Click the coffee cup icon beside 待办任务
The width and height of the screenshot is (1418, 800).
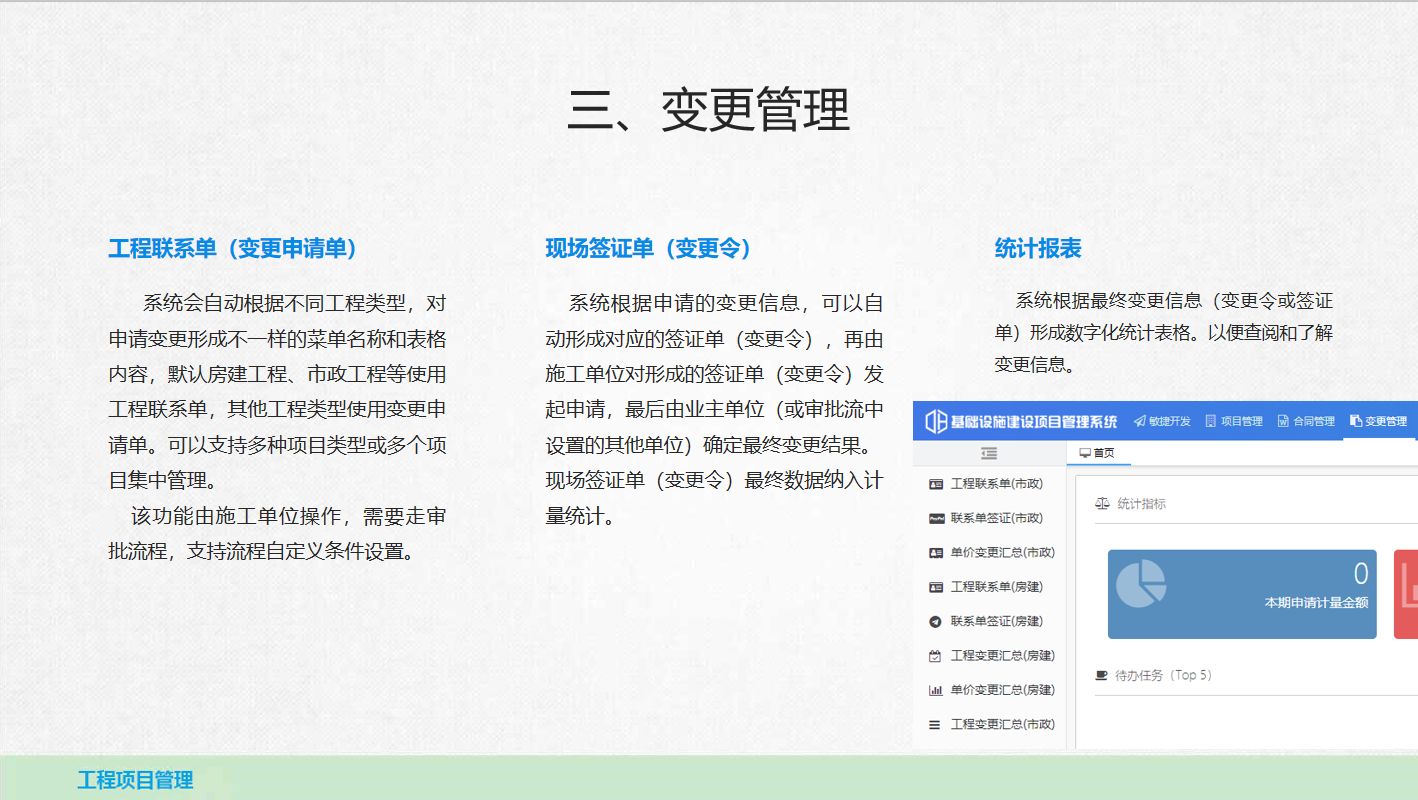coord(1102,675)
